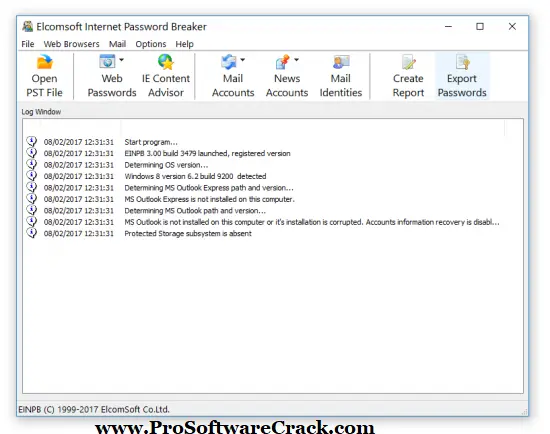
Task: Click info icon beside 'EINPB 3.00 build 3479' entry
Action: [x=32, y=153]
